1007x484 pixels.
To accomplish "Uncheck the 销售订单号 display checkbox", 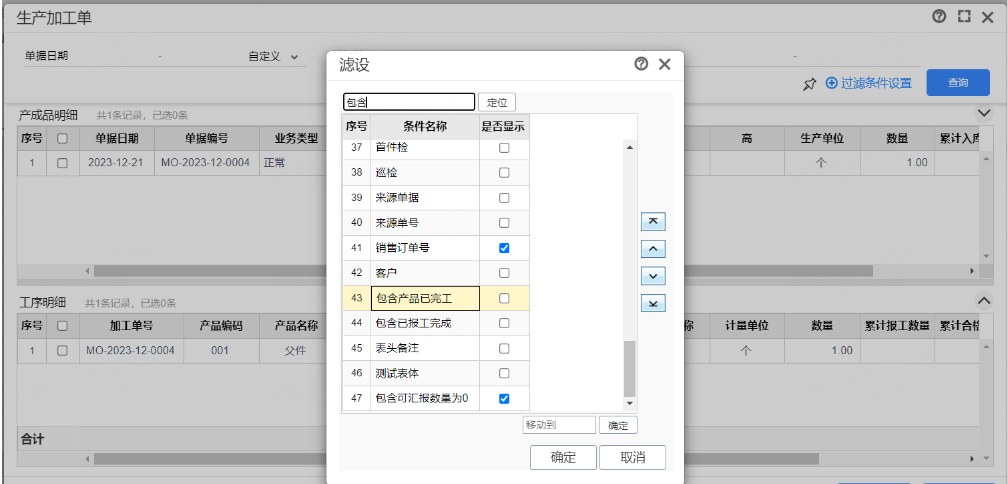I will 504,248.
